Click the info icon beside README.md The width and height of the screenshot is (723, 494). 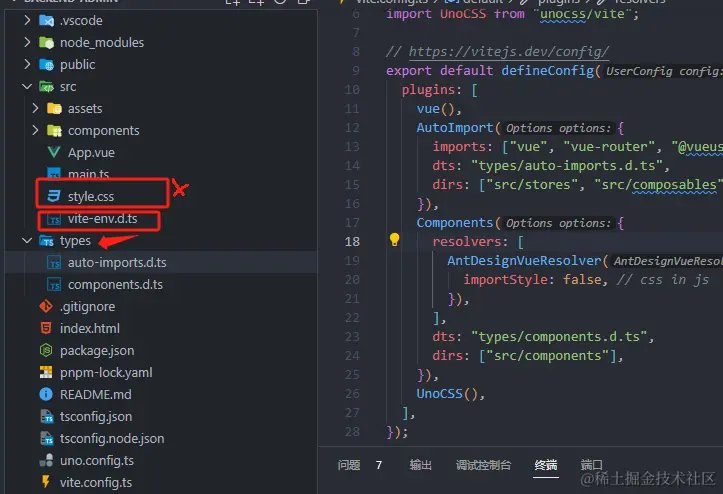46,394
